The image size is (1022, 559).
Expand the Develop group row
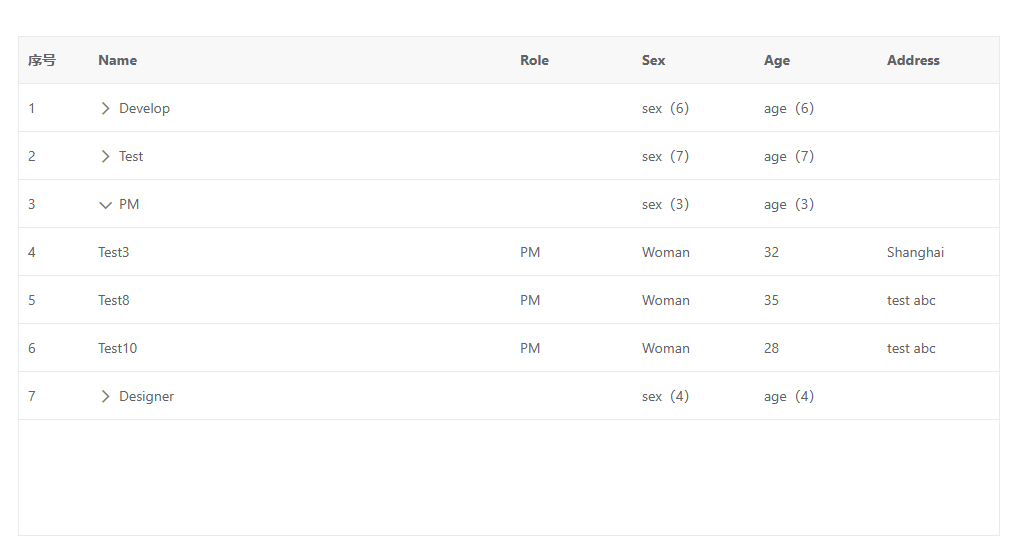105,108
